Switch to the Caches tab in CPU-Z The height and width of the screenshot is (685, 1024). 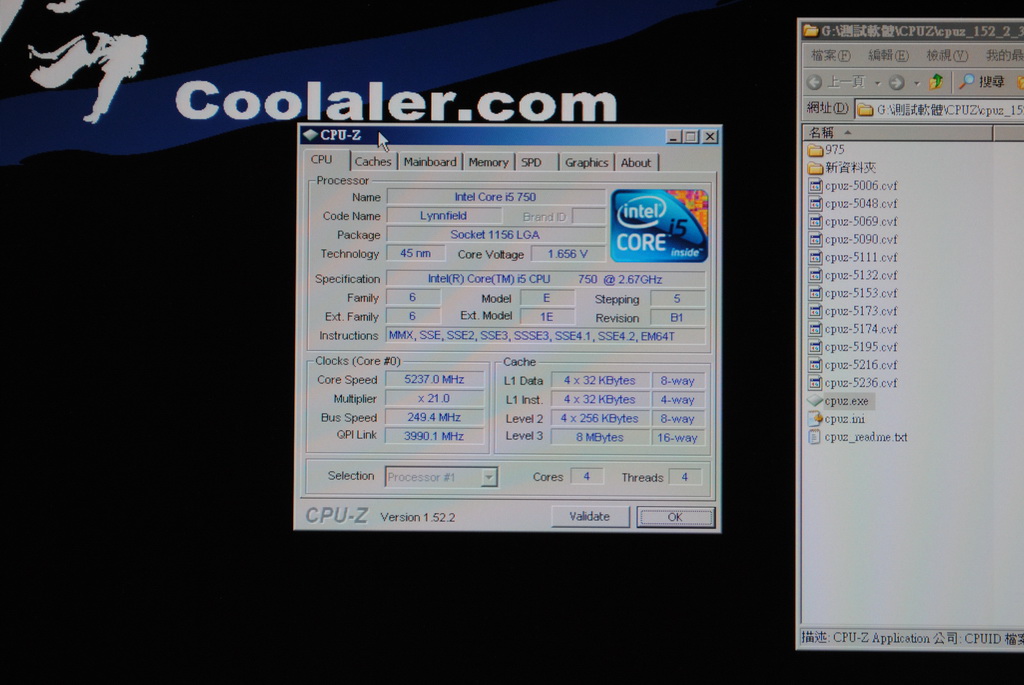click(373, 162)
